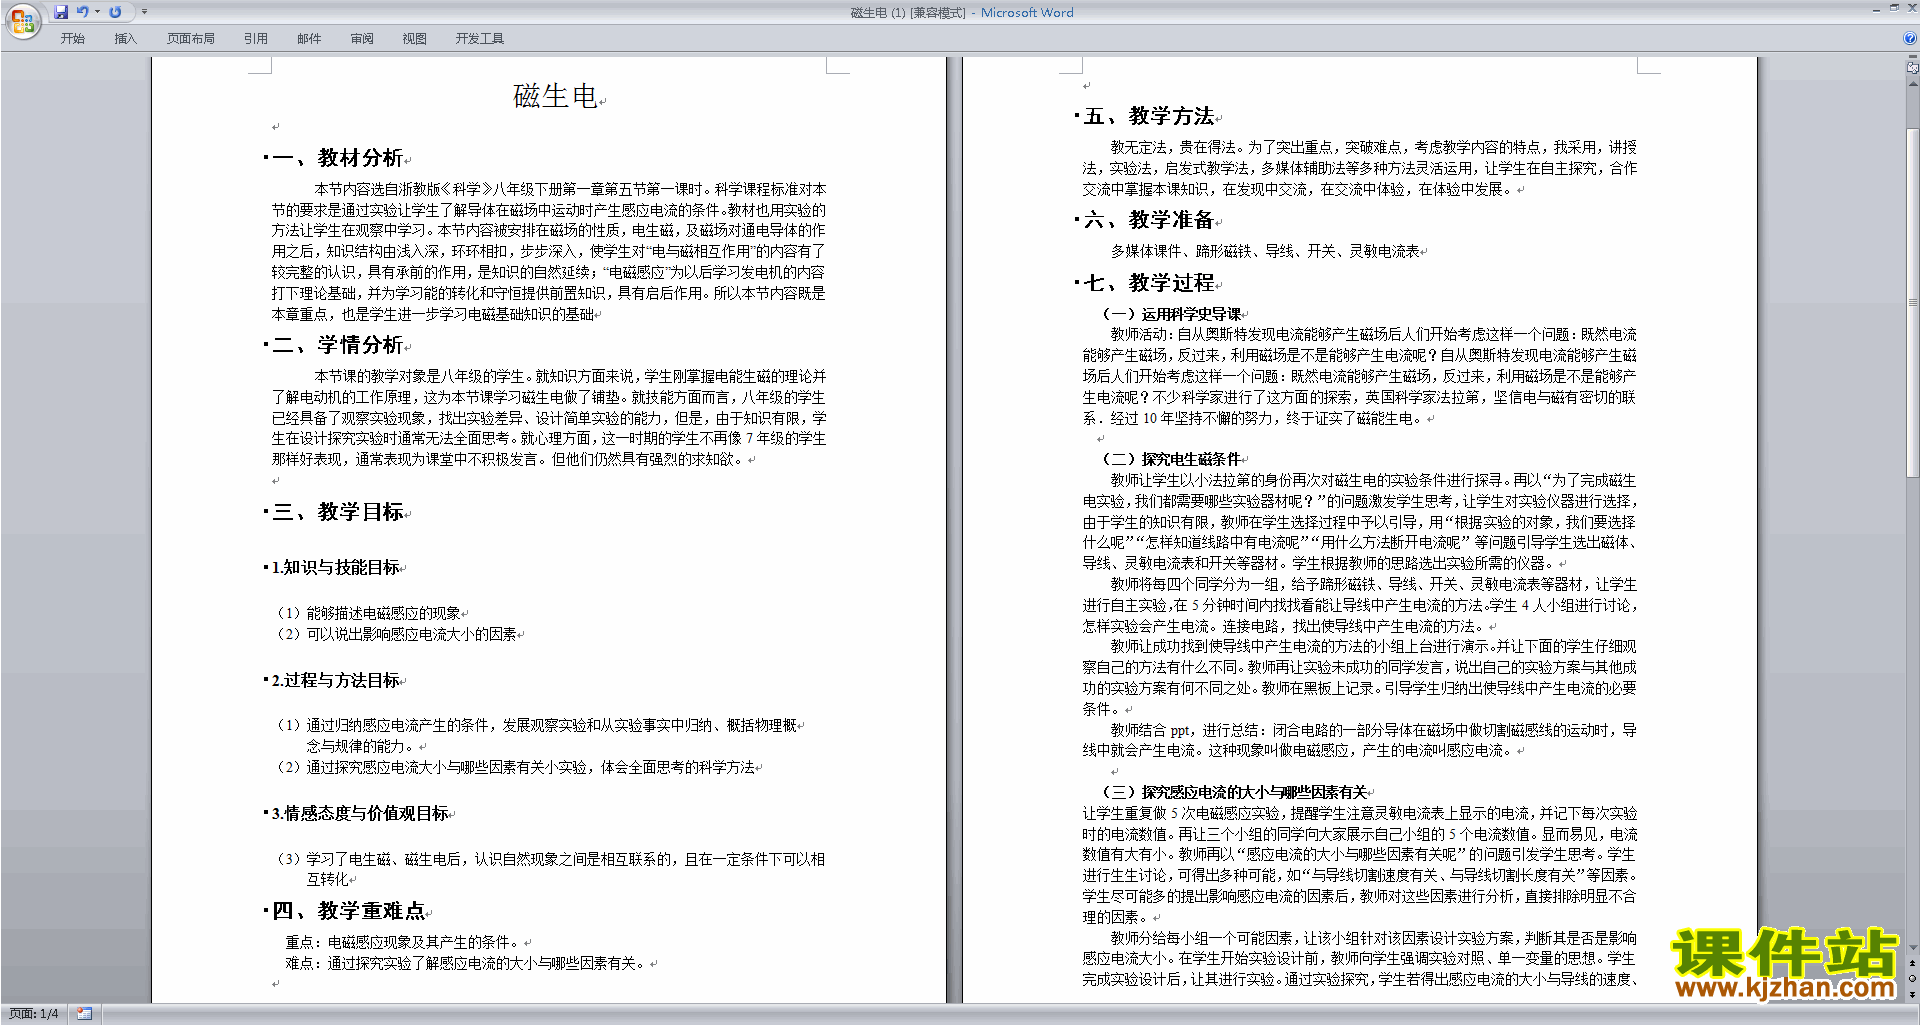Click the heading 一、教材分析
This screenshot has width=1920, height=1025.
coord(337,158)
